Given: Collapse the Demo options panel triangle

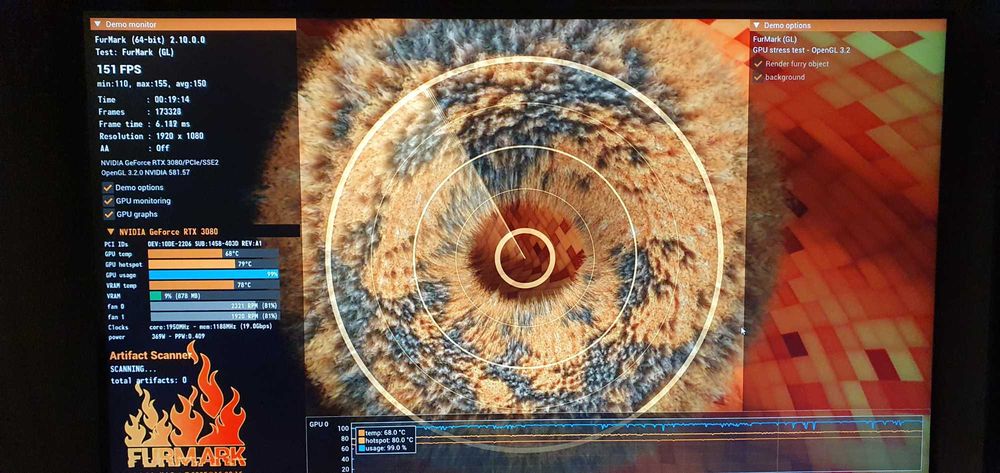Looking at the screenshot, I should pyautogui.click(x=756, y=25).
